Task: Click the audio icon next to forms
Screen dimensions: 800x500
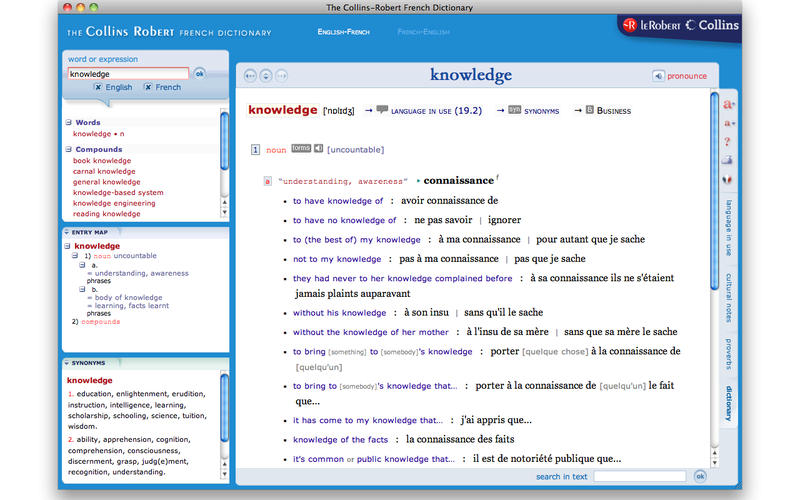Action: tap(318, 149)
